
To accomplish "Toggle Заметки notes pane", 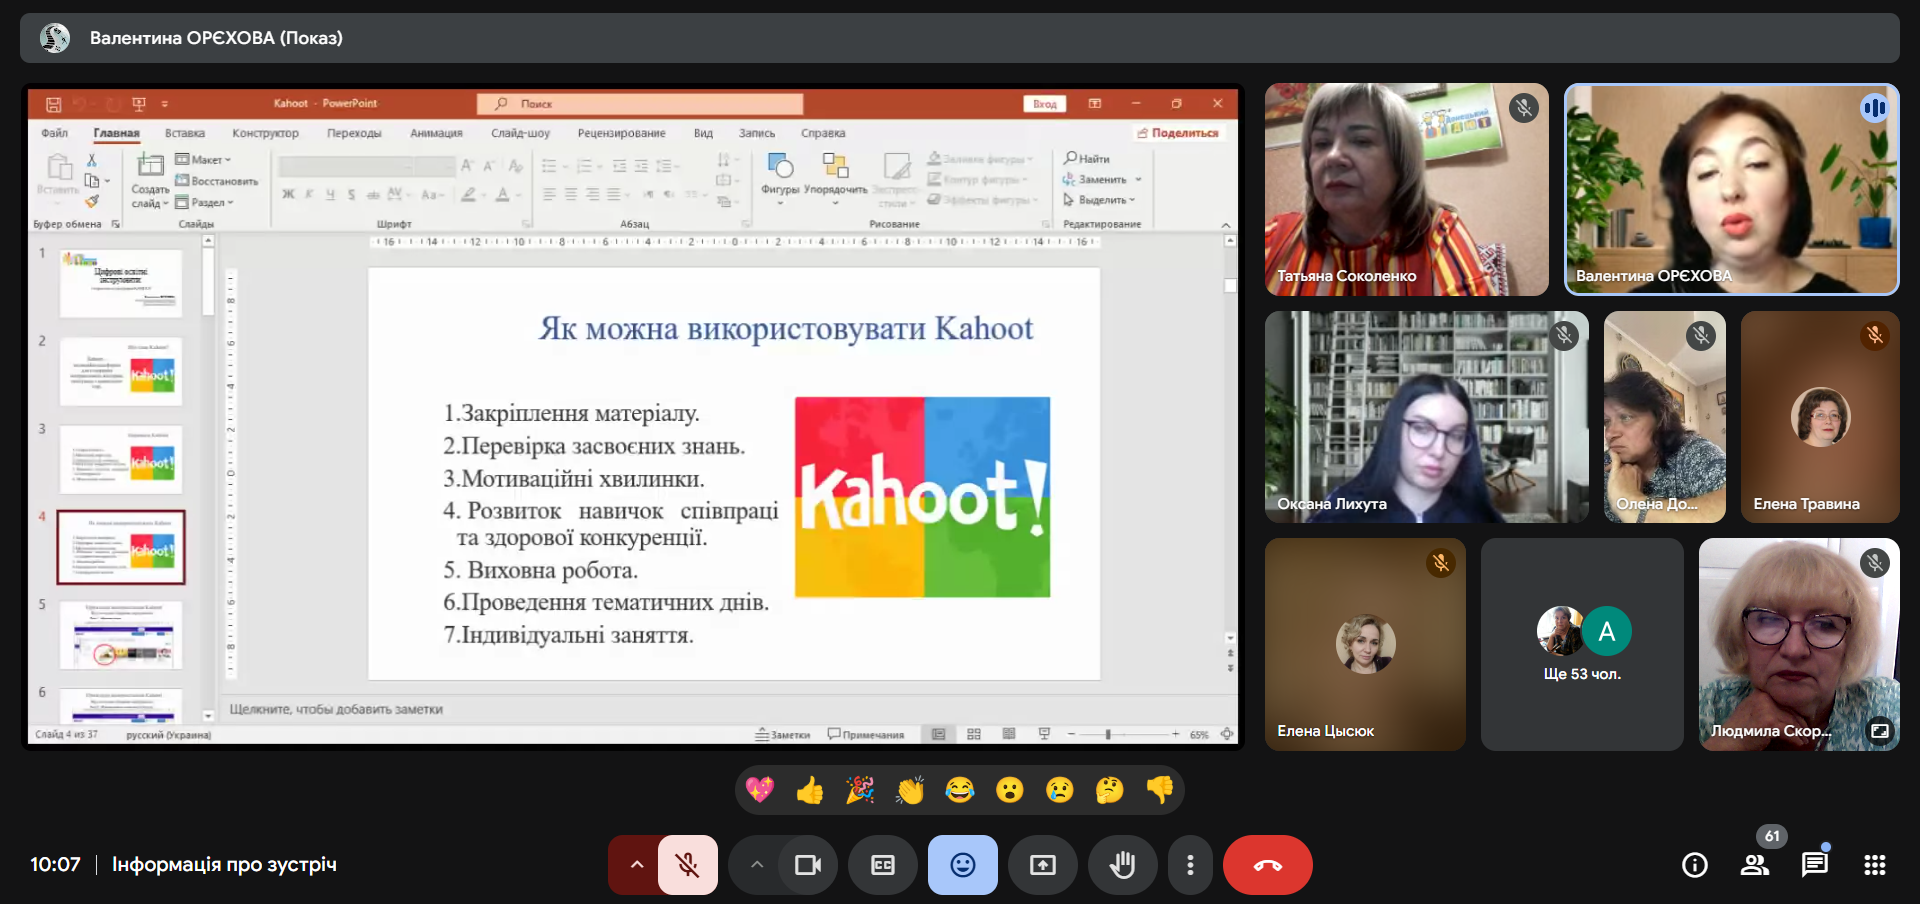I will click(783, 734).
